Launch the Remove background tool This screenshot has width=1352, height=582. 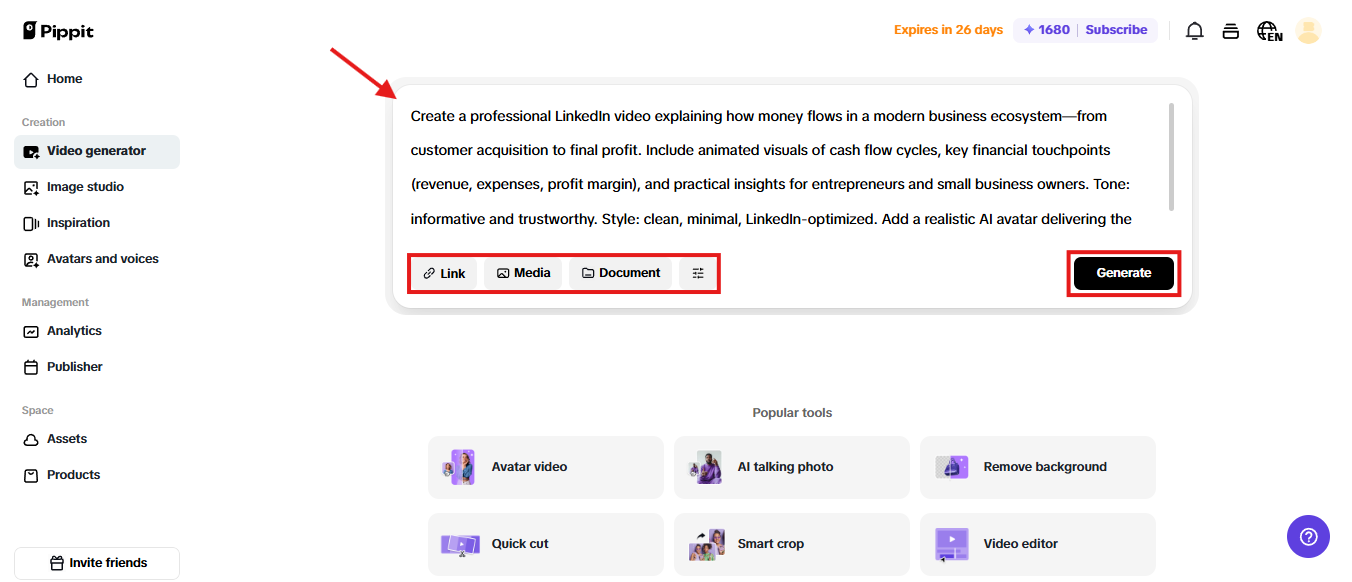pyautogui.click(x=1037, y=467)
